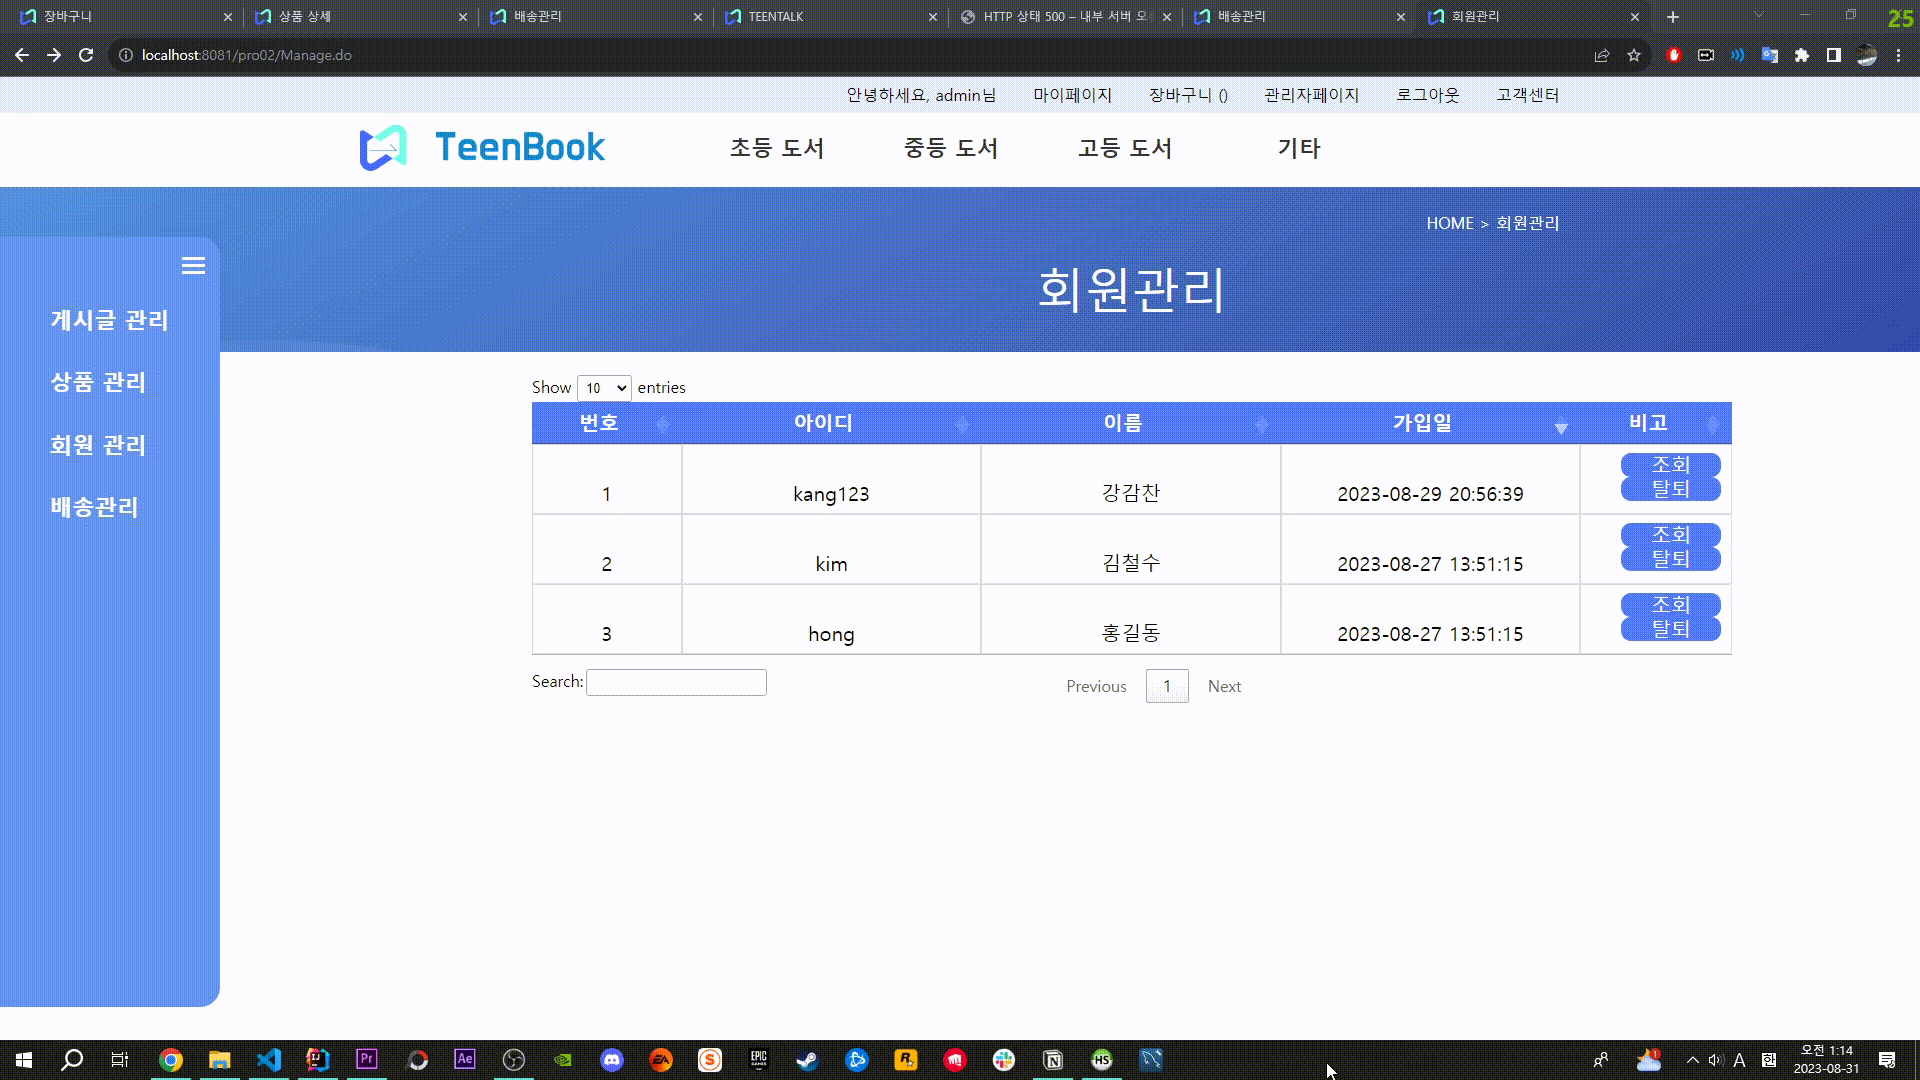Open the 초등 도서 navigation menu

coord(777,148)
